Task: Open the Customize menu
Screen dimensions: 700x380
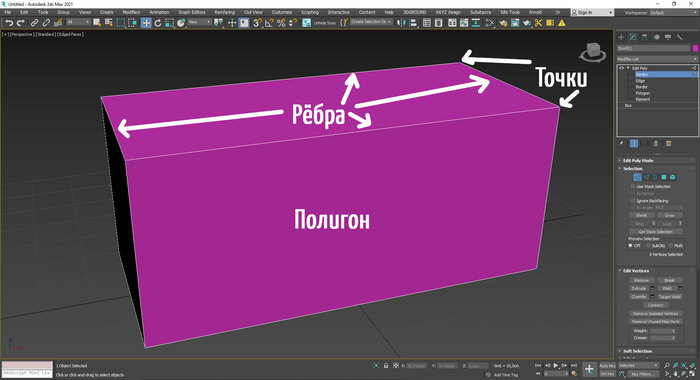Action: pos(282,12)
